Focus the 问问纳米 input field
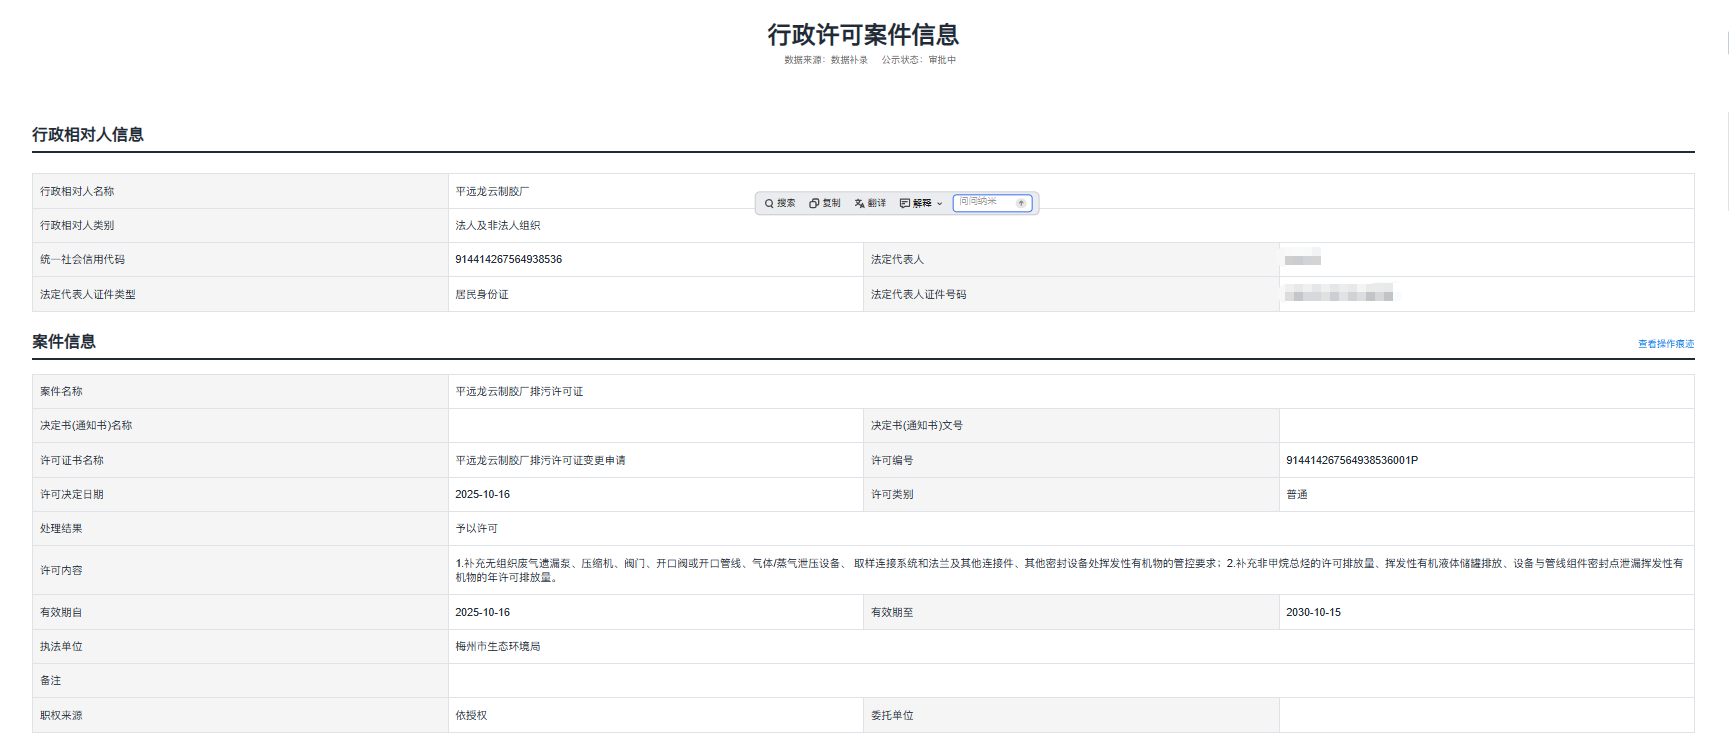This screenshot has width=1729, height=752. click(x=984, y=203)
